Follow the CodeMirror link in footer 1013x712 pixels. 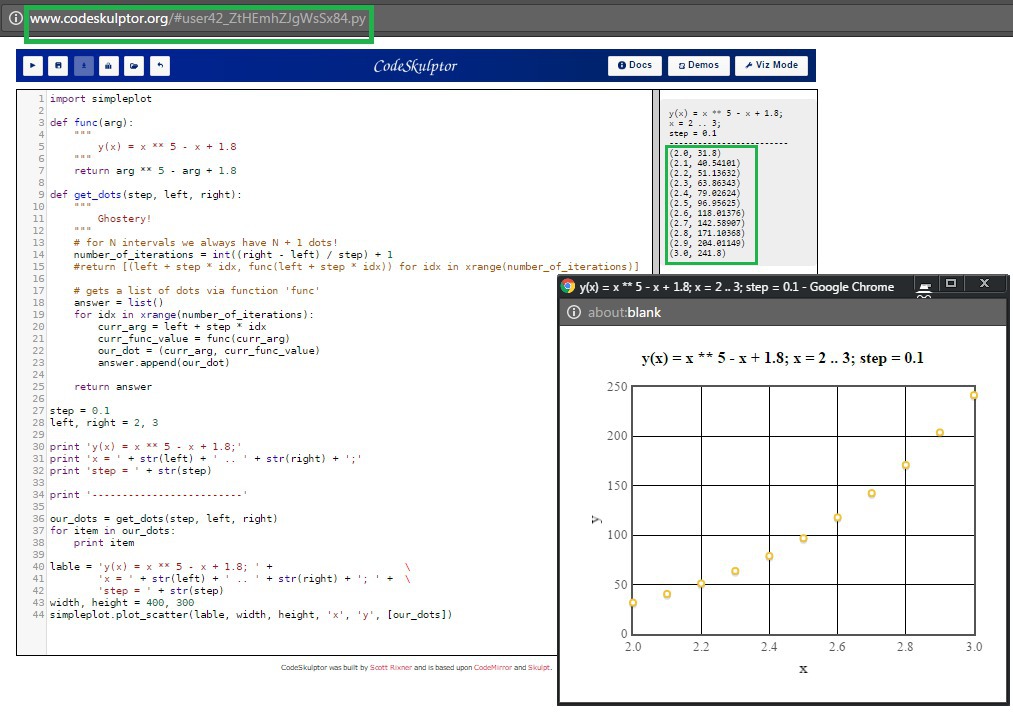tap(493, 667)
